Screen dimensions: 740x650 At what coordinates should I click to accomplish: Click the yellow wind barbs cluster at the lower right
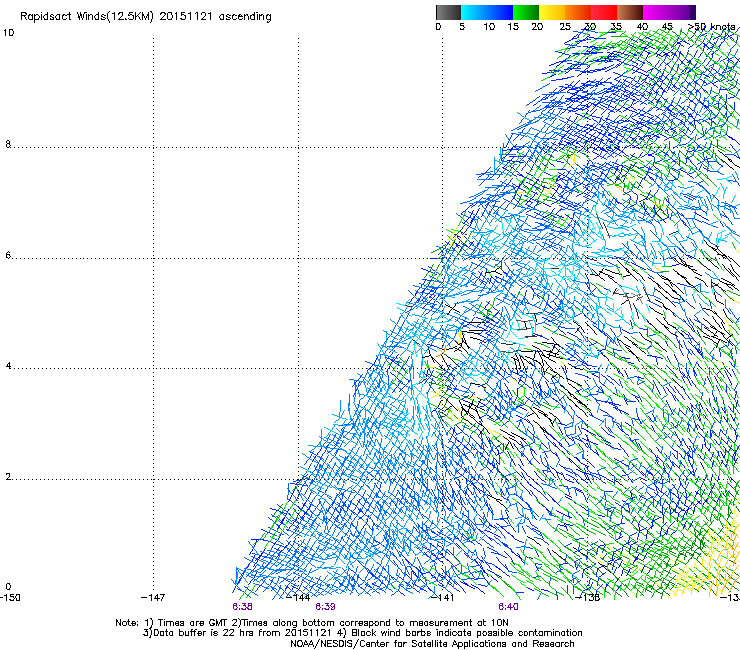708,564
